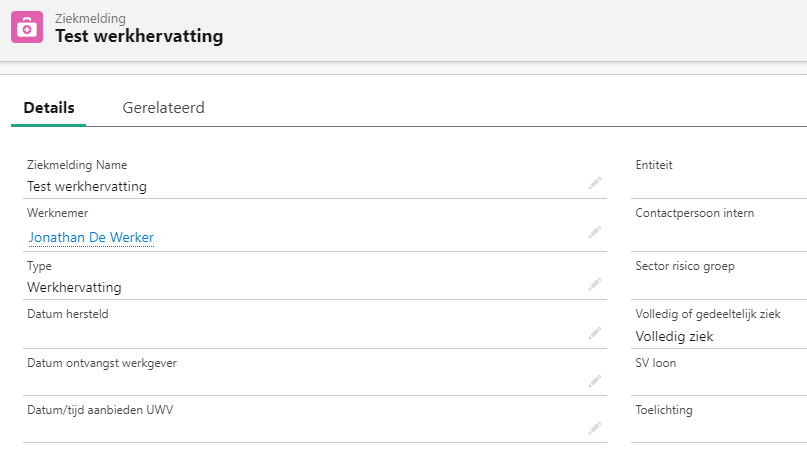The image size is (807, 450).
Task: Click the empty Datum hersteld value area
Action: [304, 334]
